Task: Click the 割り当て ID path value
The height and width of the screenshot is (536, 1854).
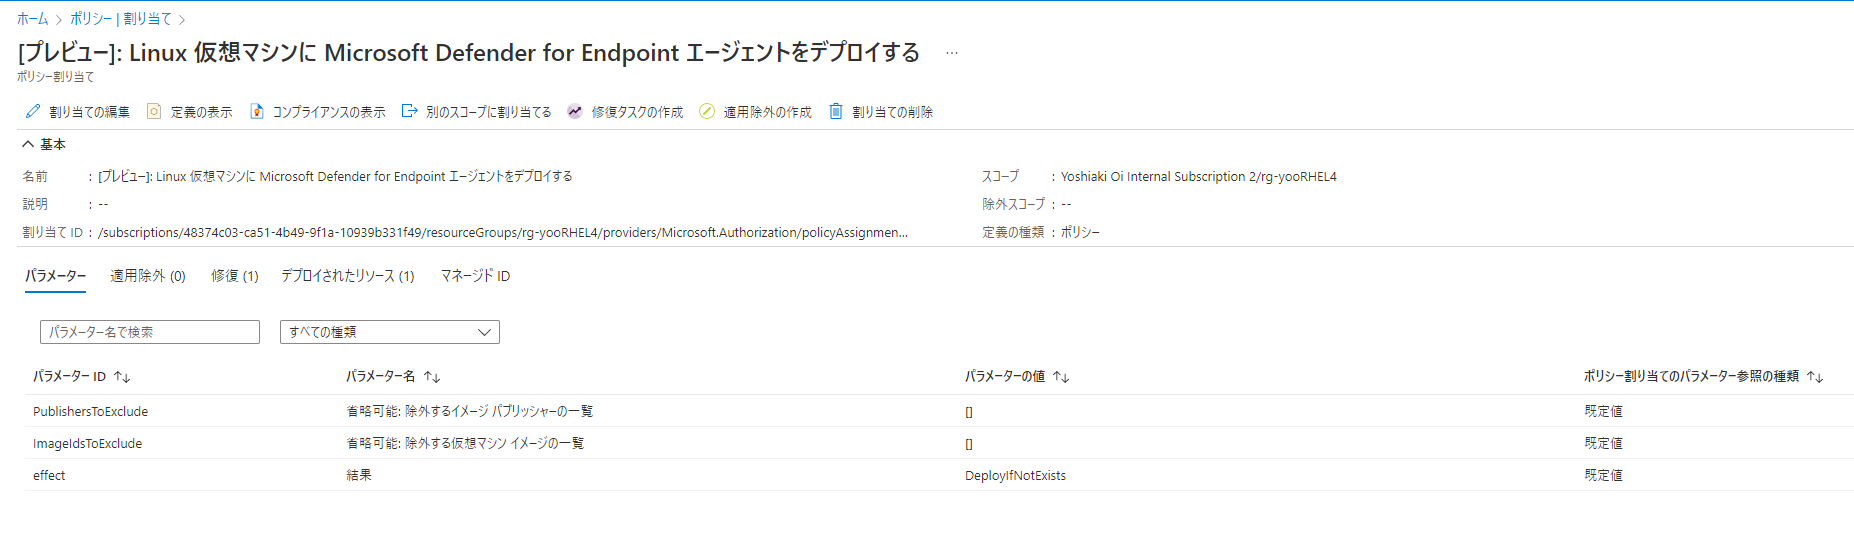Action: click(503, 232)
